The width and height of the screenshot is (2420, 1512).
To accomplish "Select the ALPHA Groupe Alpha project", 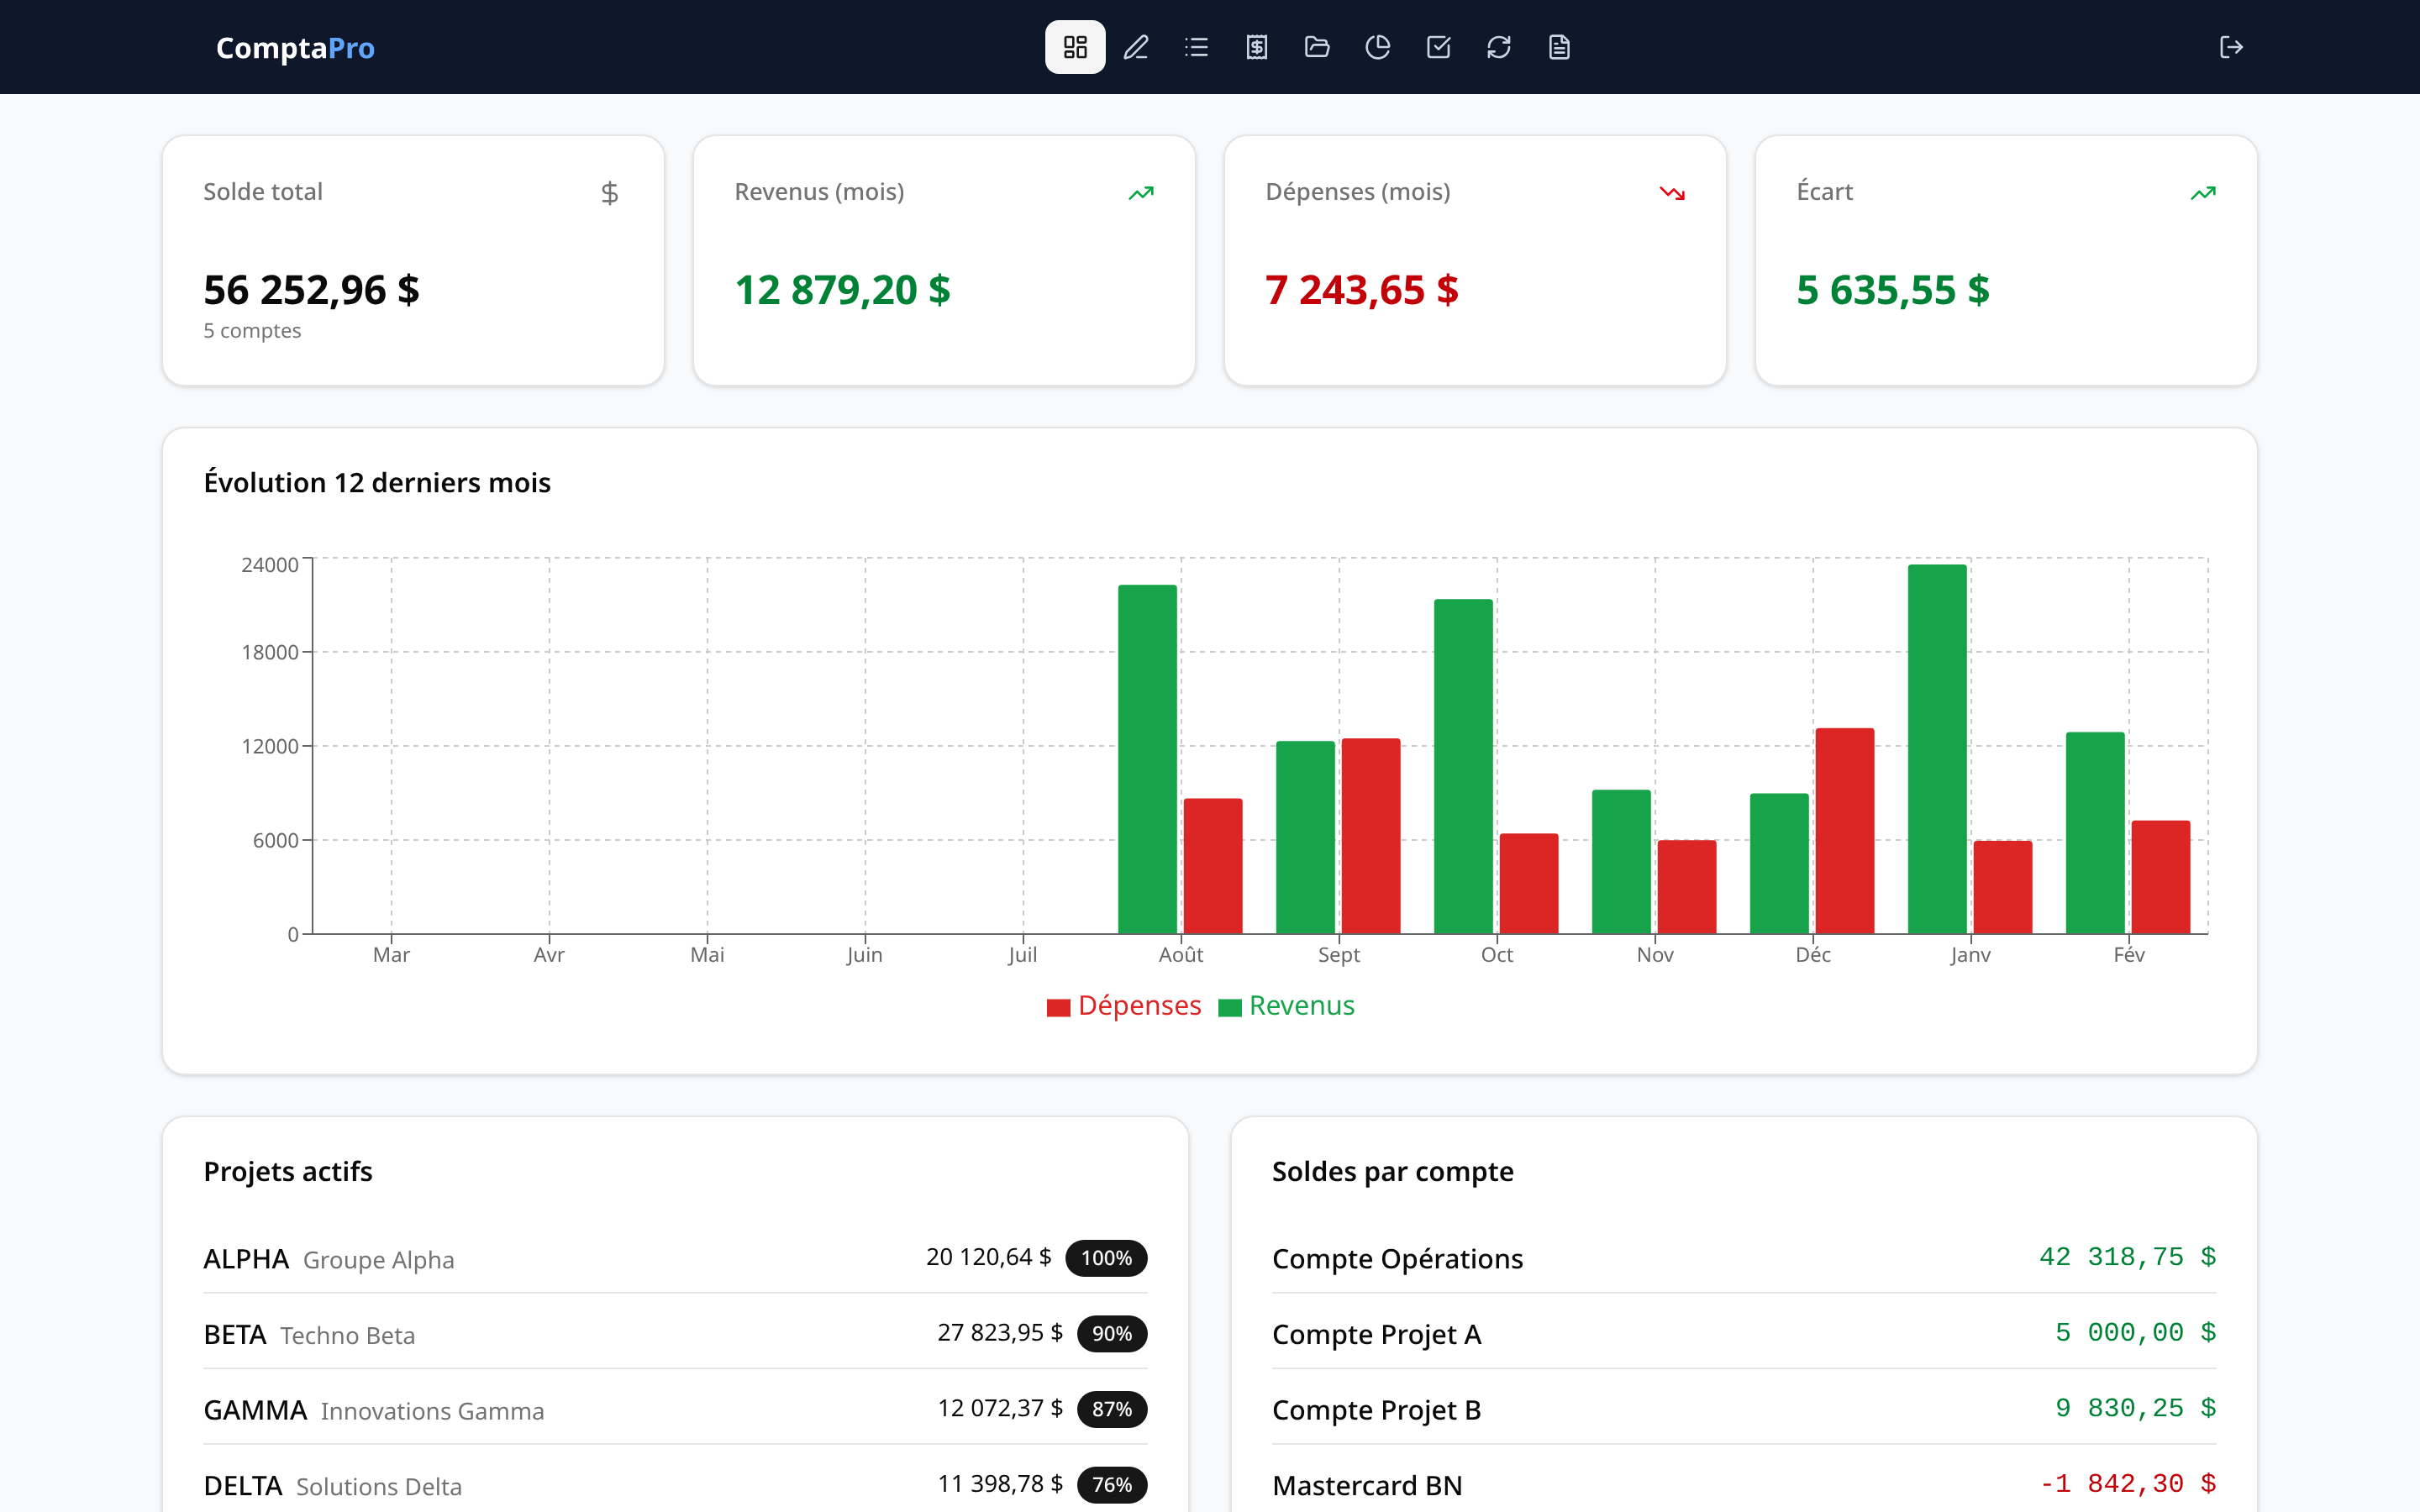I will point(330,1258).
